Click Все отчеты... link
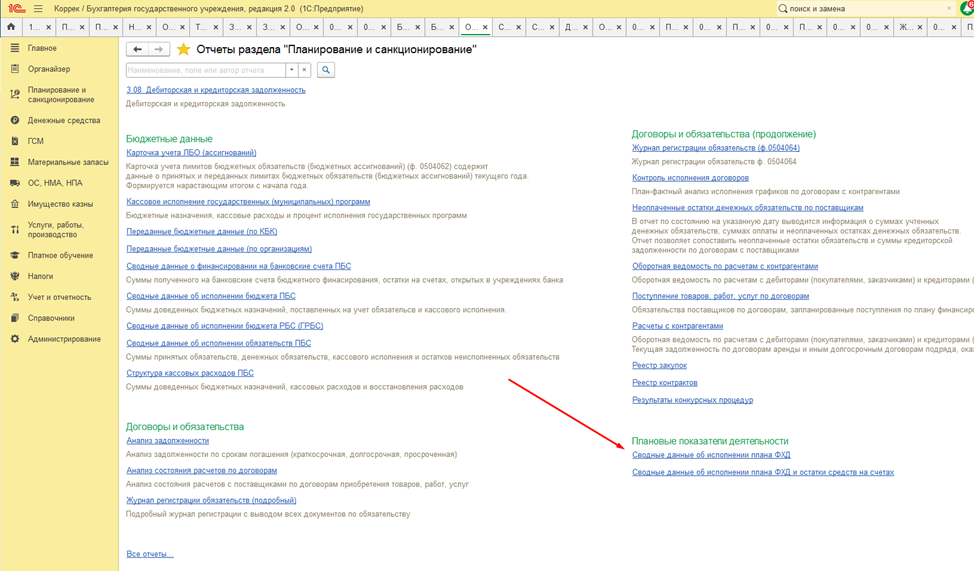 (150, 554)
